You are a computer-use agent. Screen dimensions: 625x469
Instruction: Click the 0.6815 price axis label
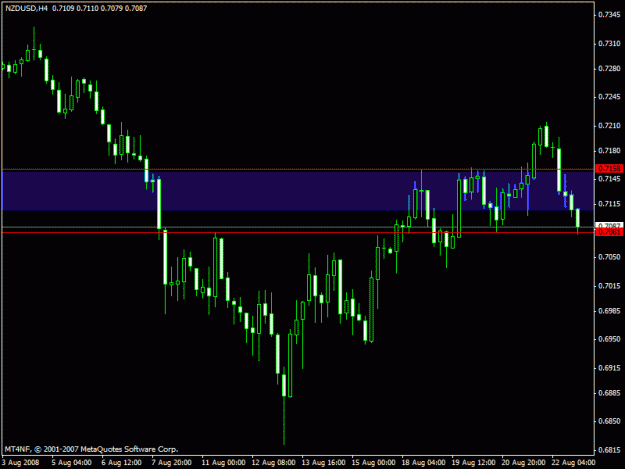pos(609,450)
